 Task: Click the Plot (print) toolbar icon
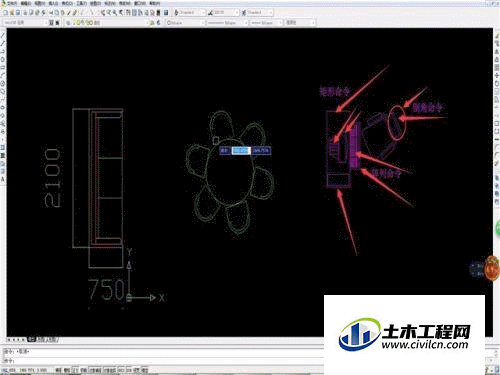click(x=25, y=13)
